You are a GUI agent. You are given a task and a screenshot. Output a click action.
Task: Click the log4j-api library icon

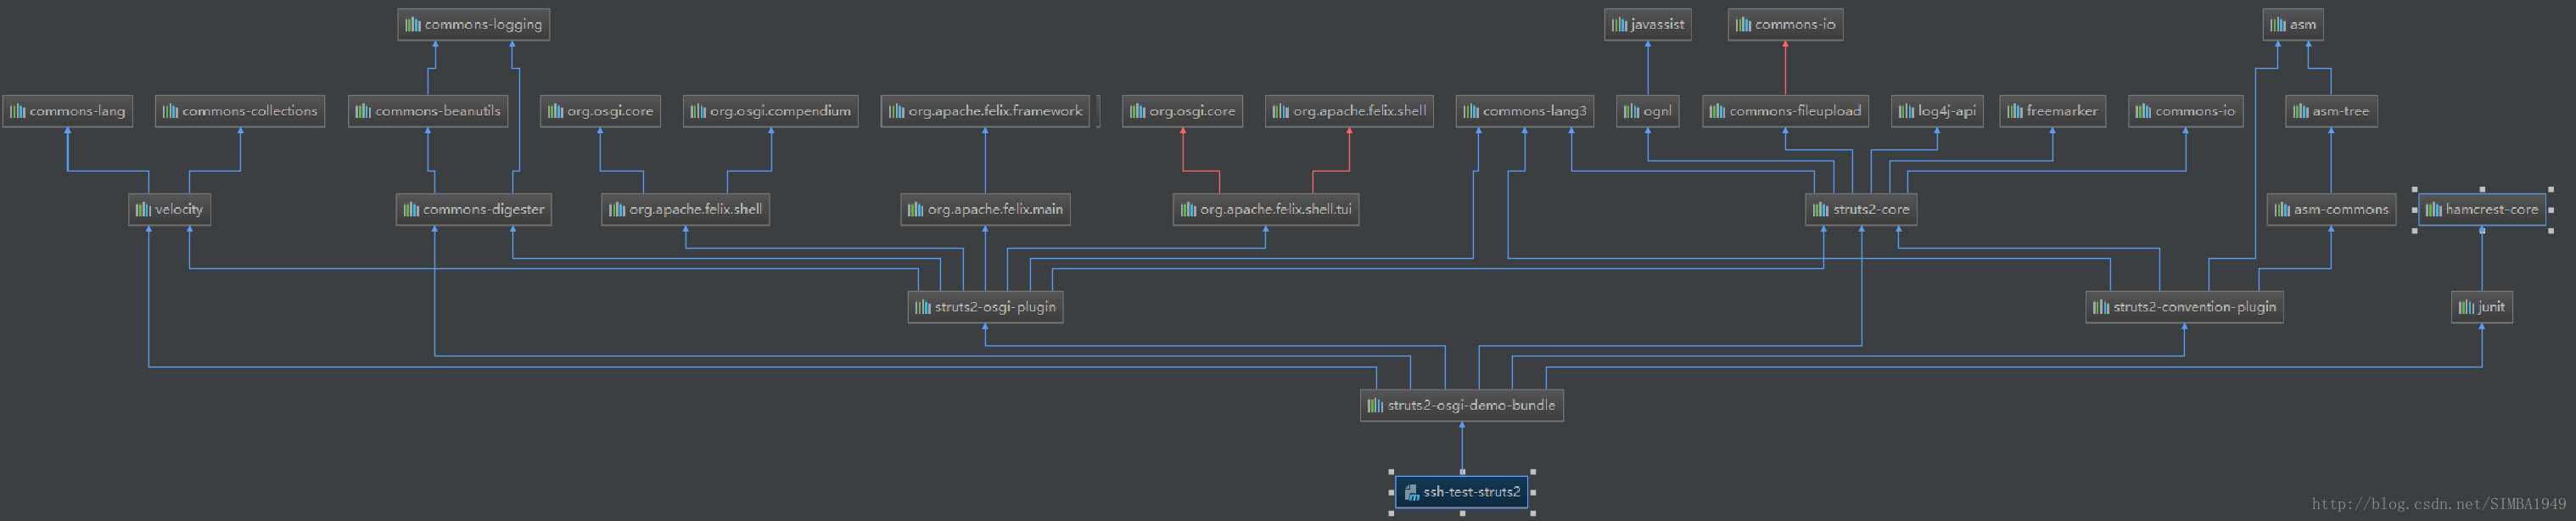pos(1906,111)
